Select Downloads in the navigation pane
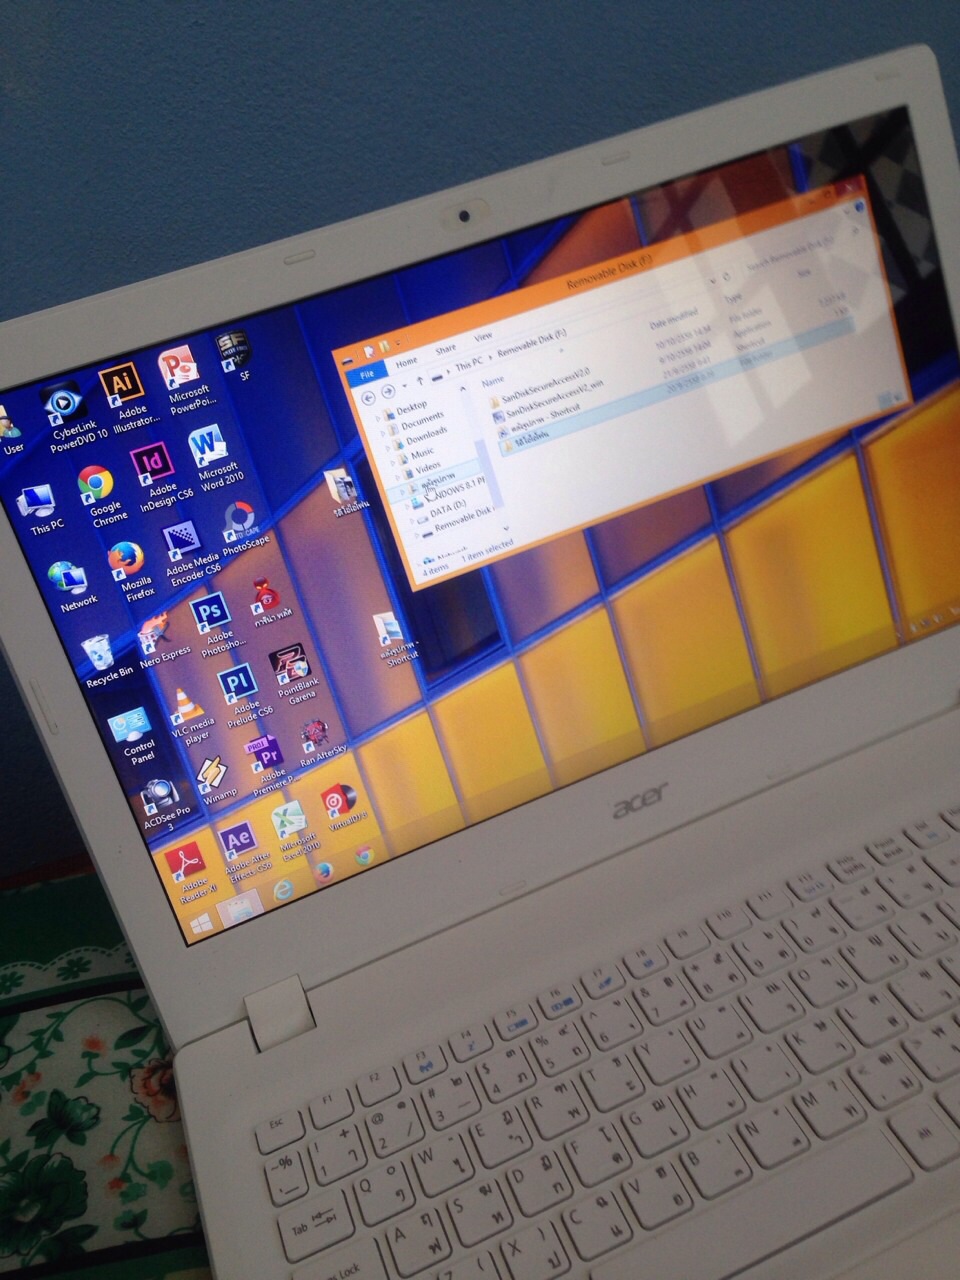Image resolution: width=960 pixels, height=1280 pixels. tap(427, 436)
